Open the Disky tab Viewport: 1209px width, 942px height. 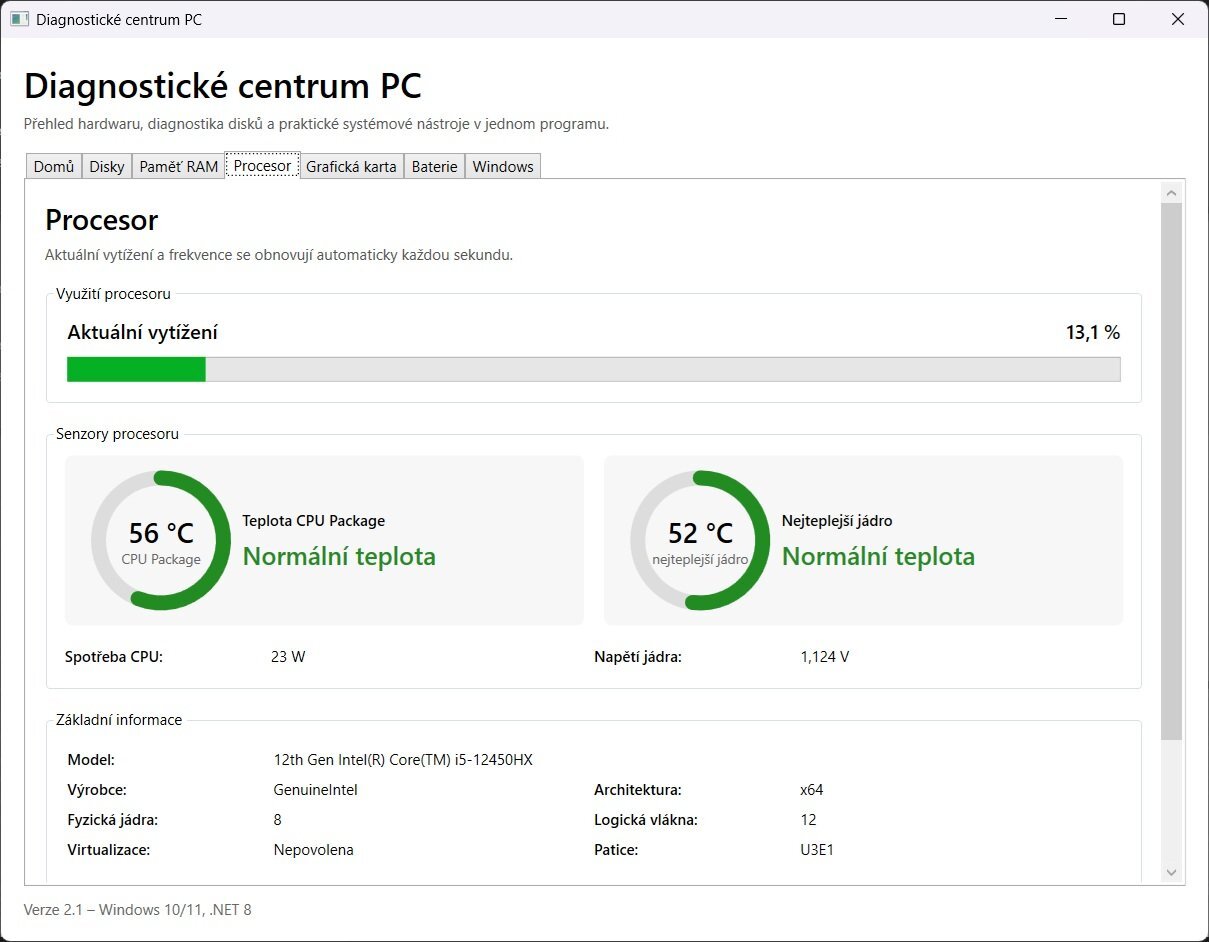(107, 167)
